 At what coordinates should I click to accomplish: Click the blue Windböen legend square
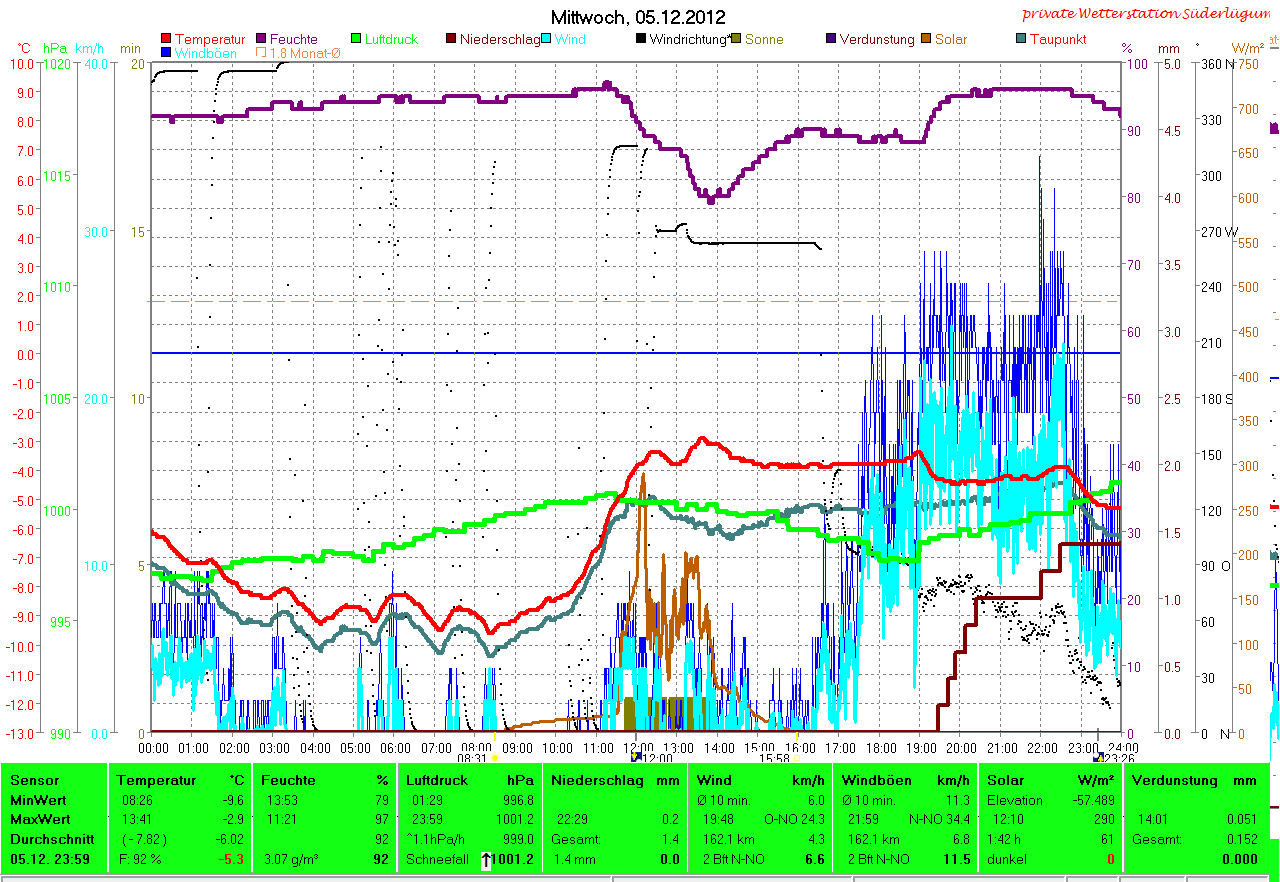point(166,52)
